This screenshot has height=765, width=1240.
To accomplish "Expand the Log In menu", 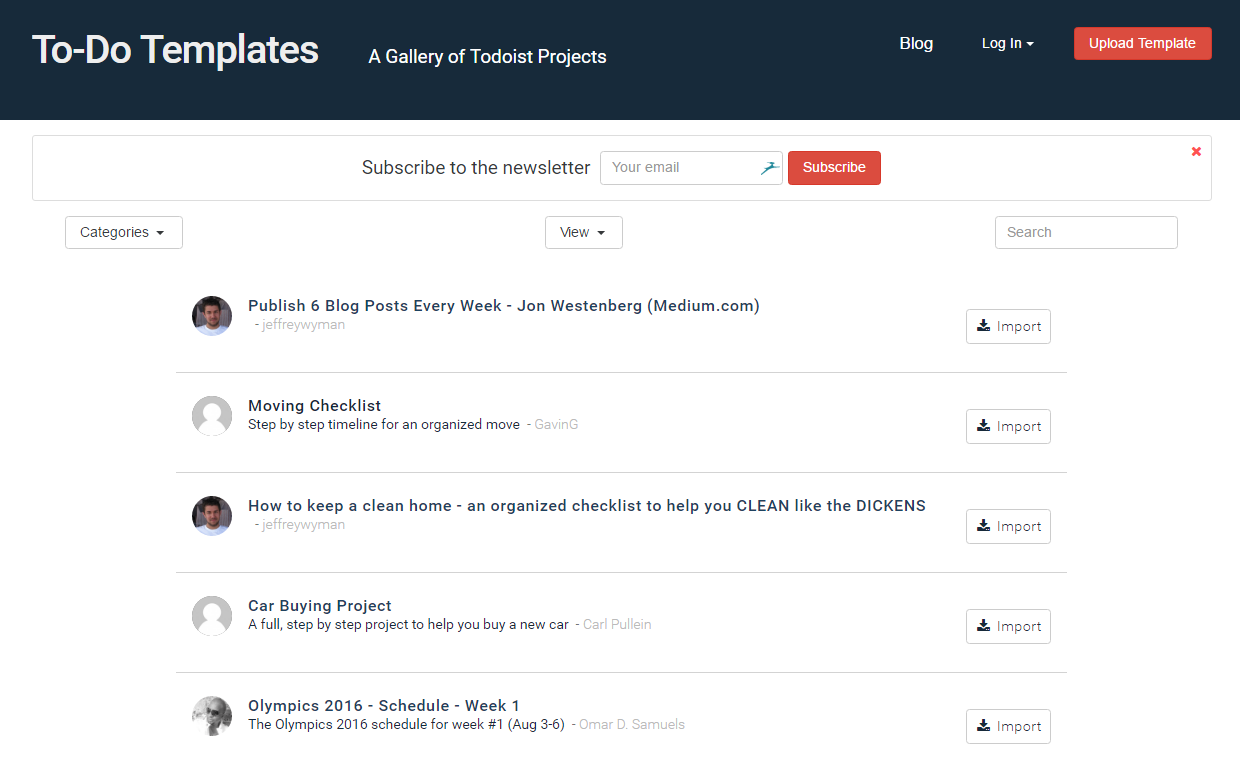I will tap(1007, 43).
